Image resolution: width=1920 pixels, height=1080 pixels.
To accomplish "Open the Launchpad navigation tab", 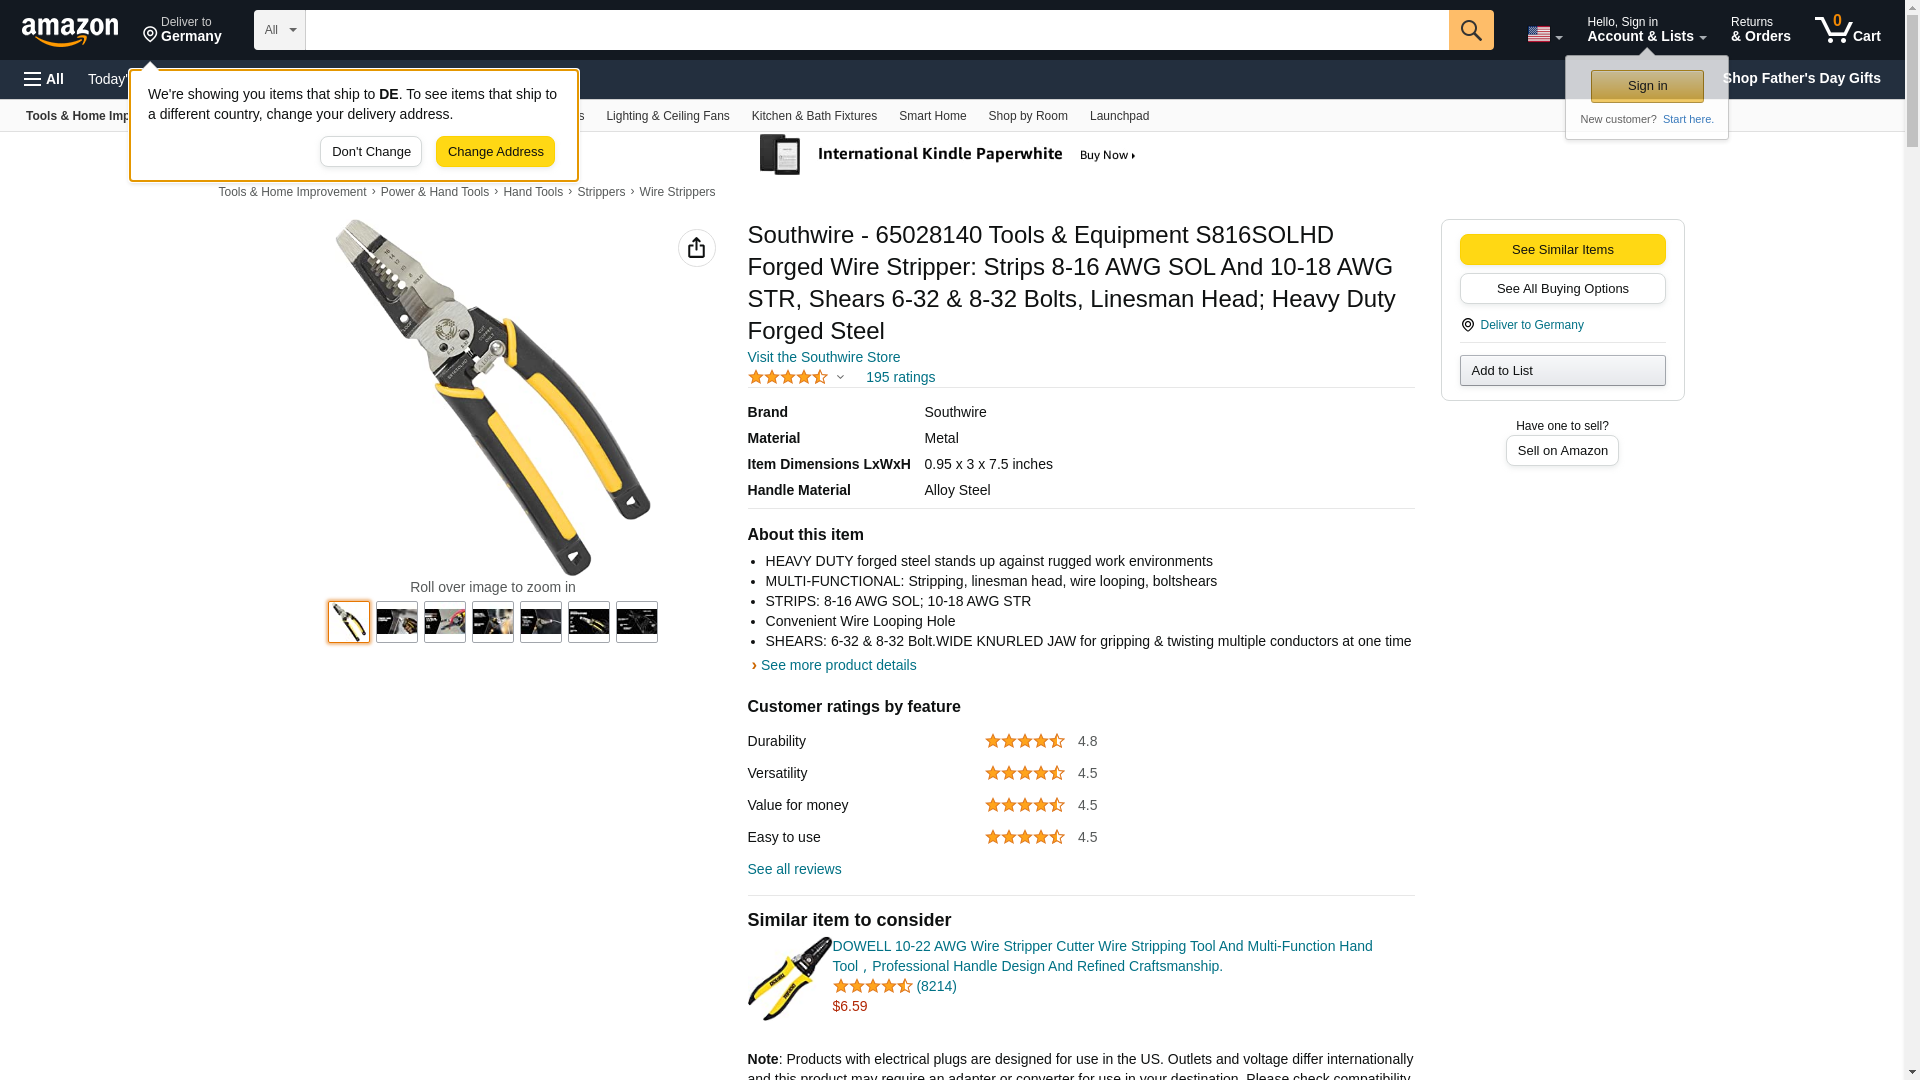I will point(1119,116).
